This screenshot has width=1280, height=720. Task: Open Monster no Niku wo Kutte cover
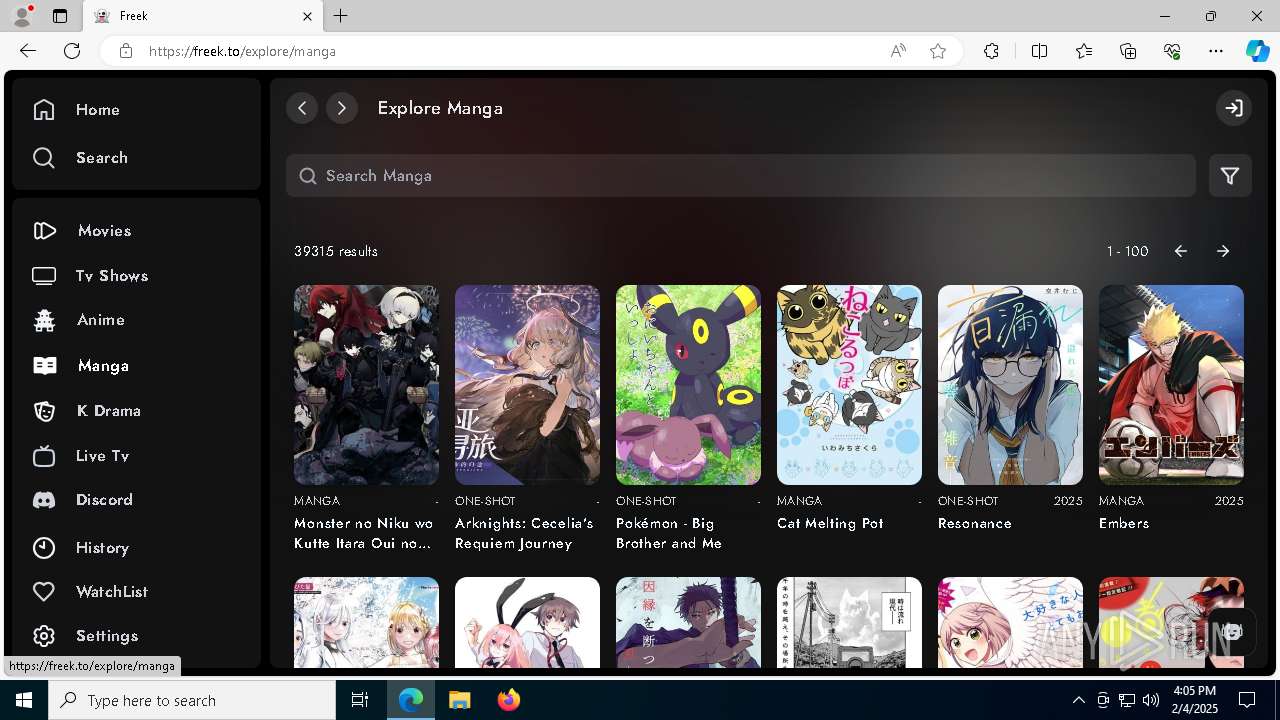pyautogui.click(x=366, y=385)
